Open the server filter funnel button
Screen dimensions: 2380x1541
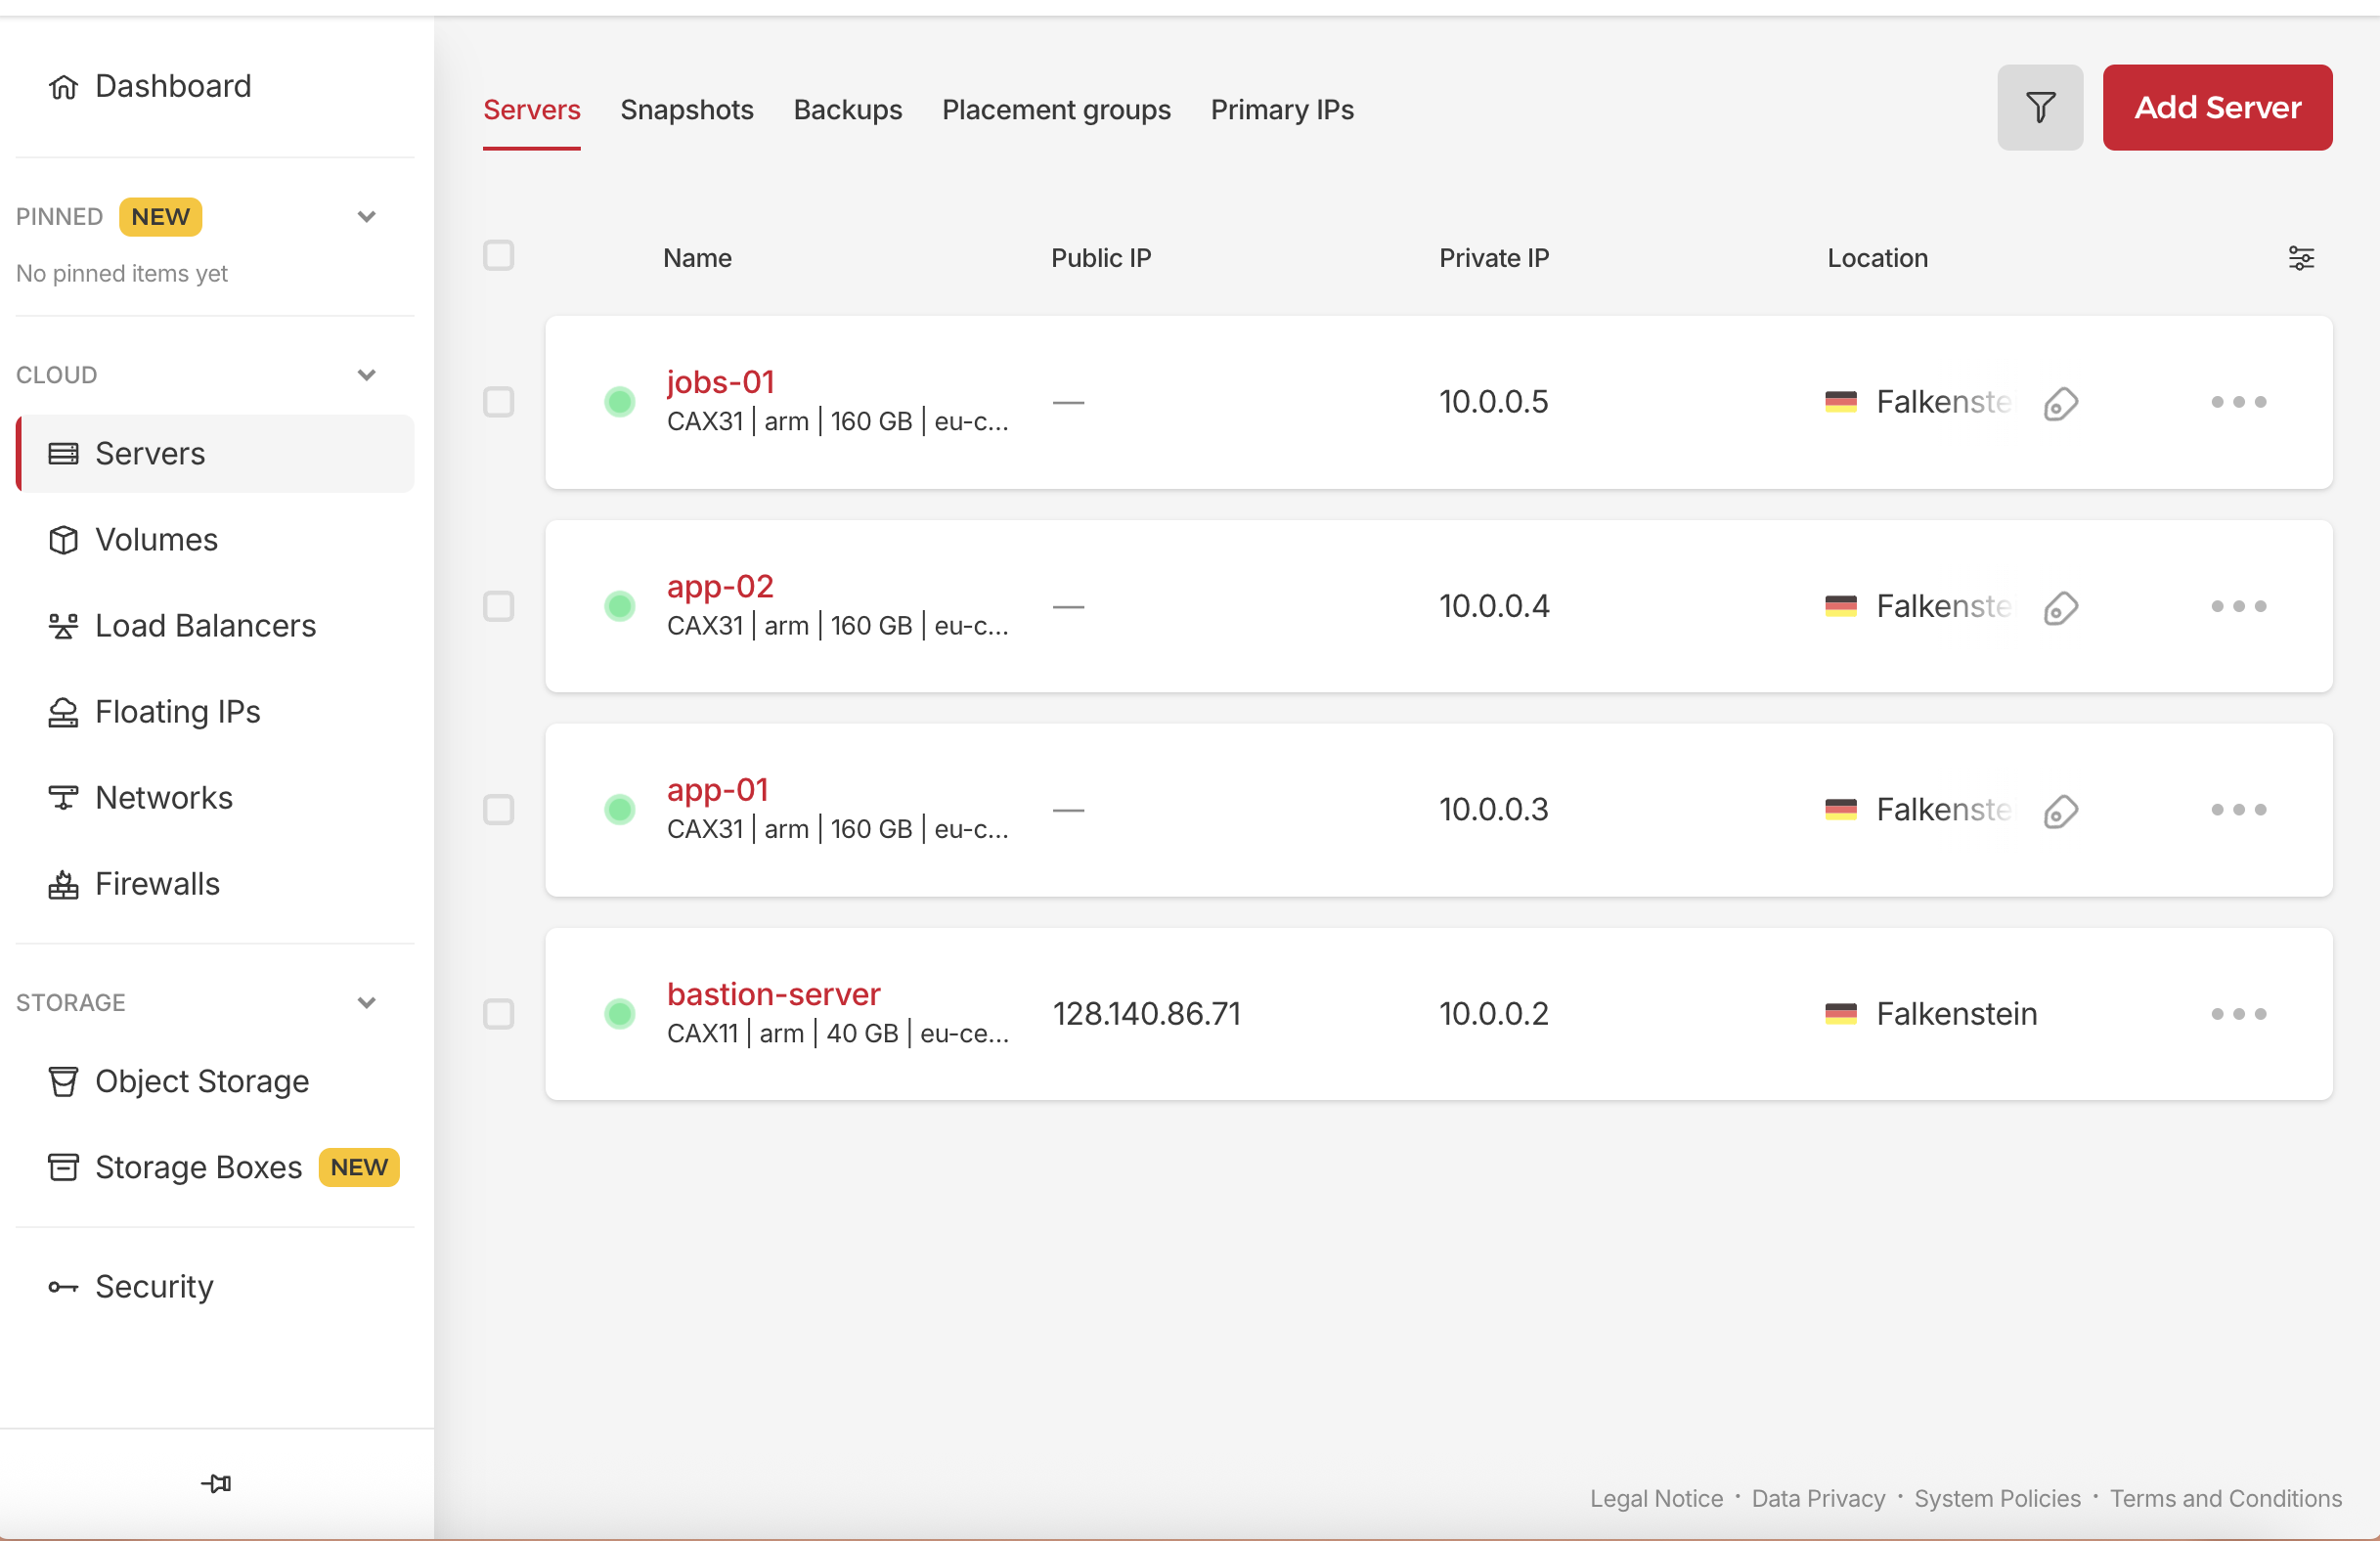pyautogui.click(x=2039, y=107)
